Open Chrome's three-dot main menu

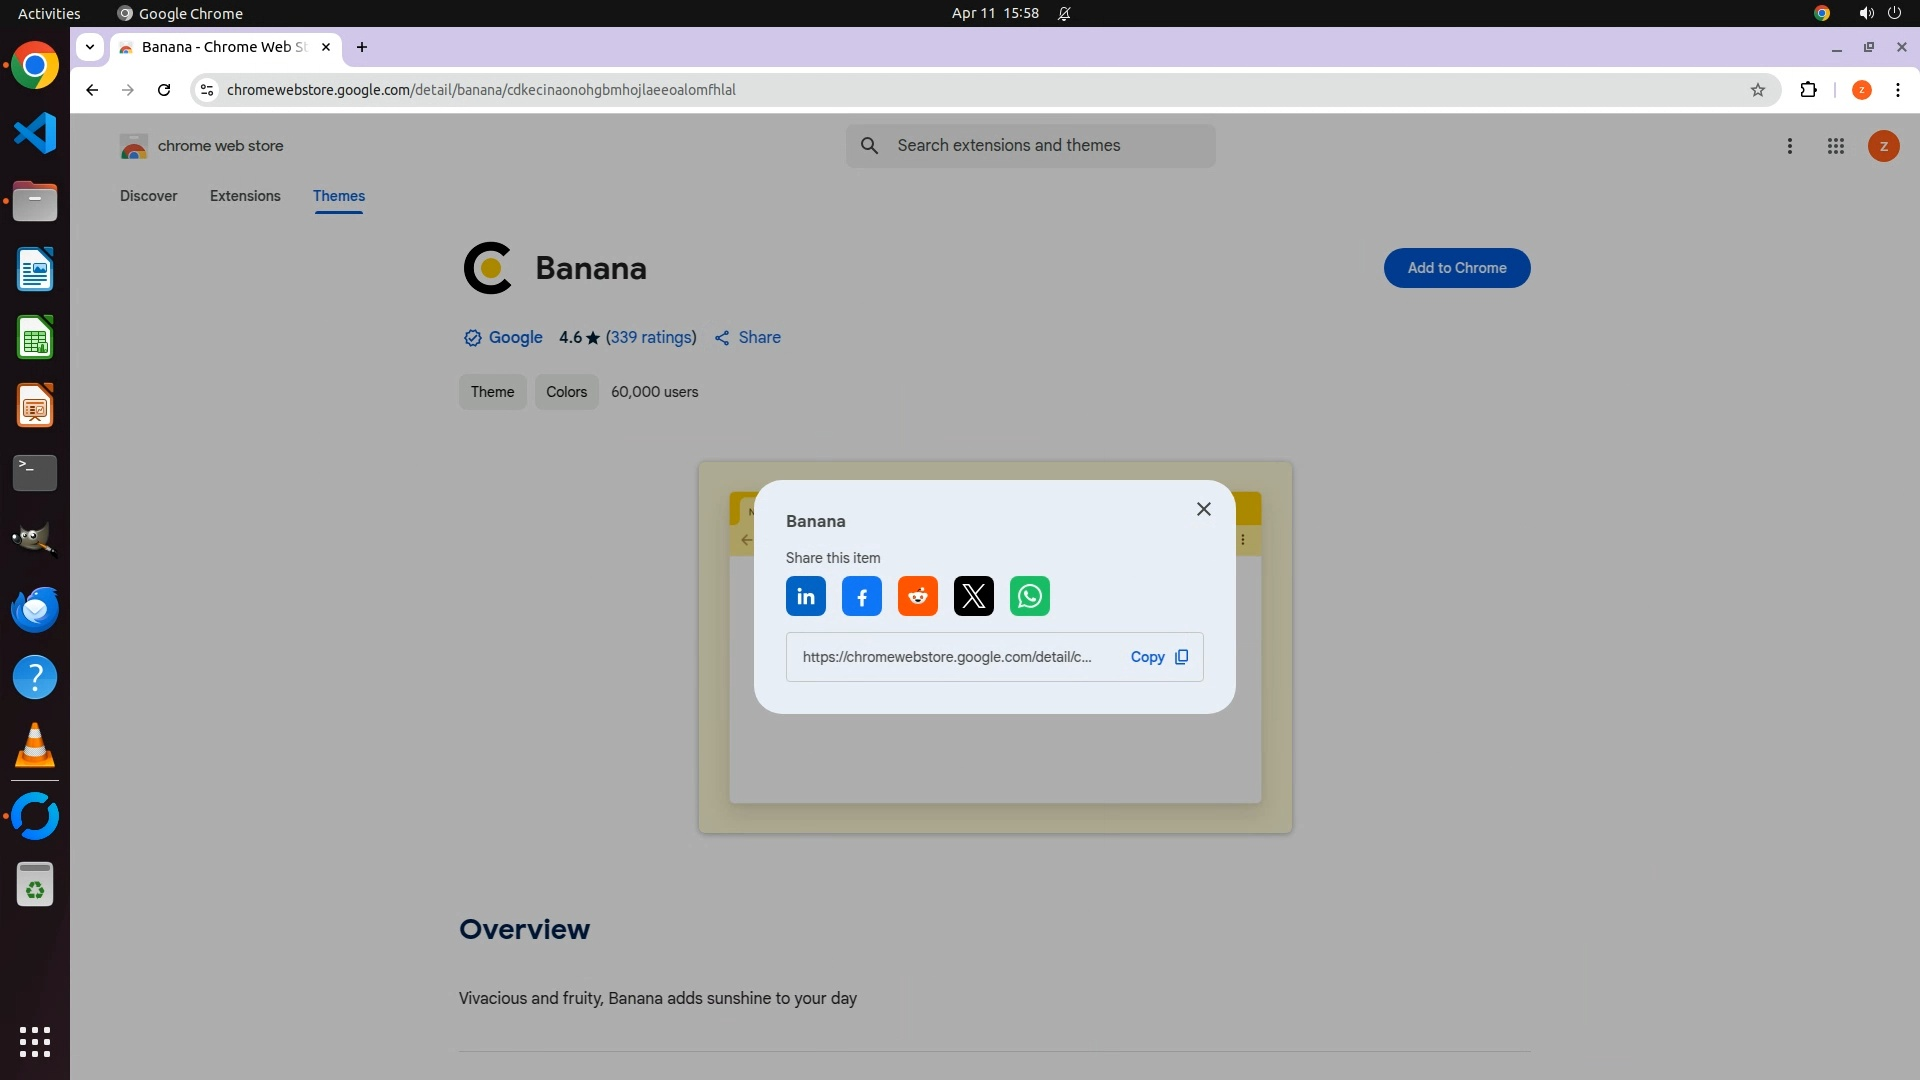[1897, 90]
